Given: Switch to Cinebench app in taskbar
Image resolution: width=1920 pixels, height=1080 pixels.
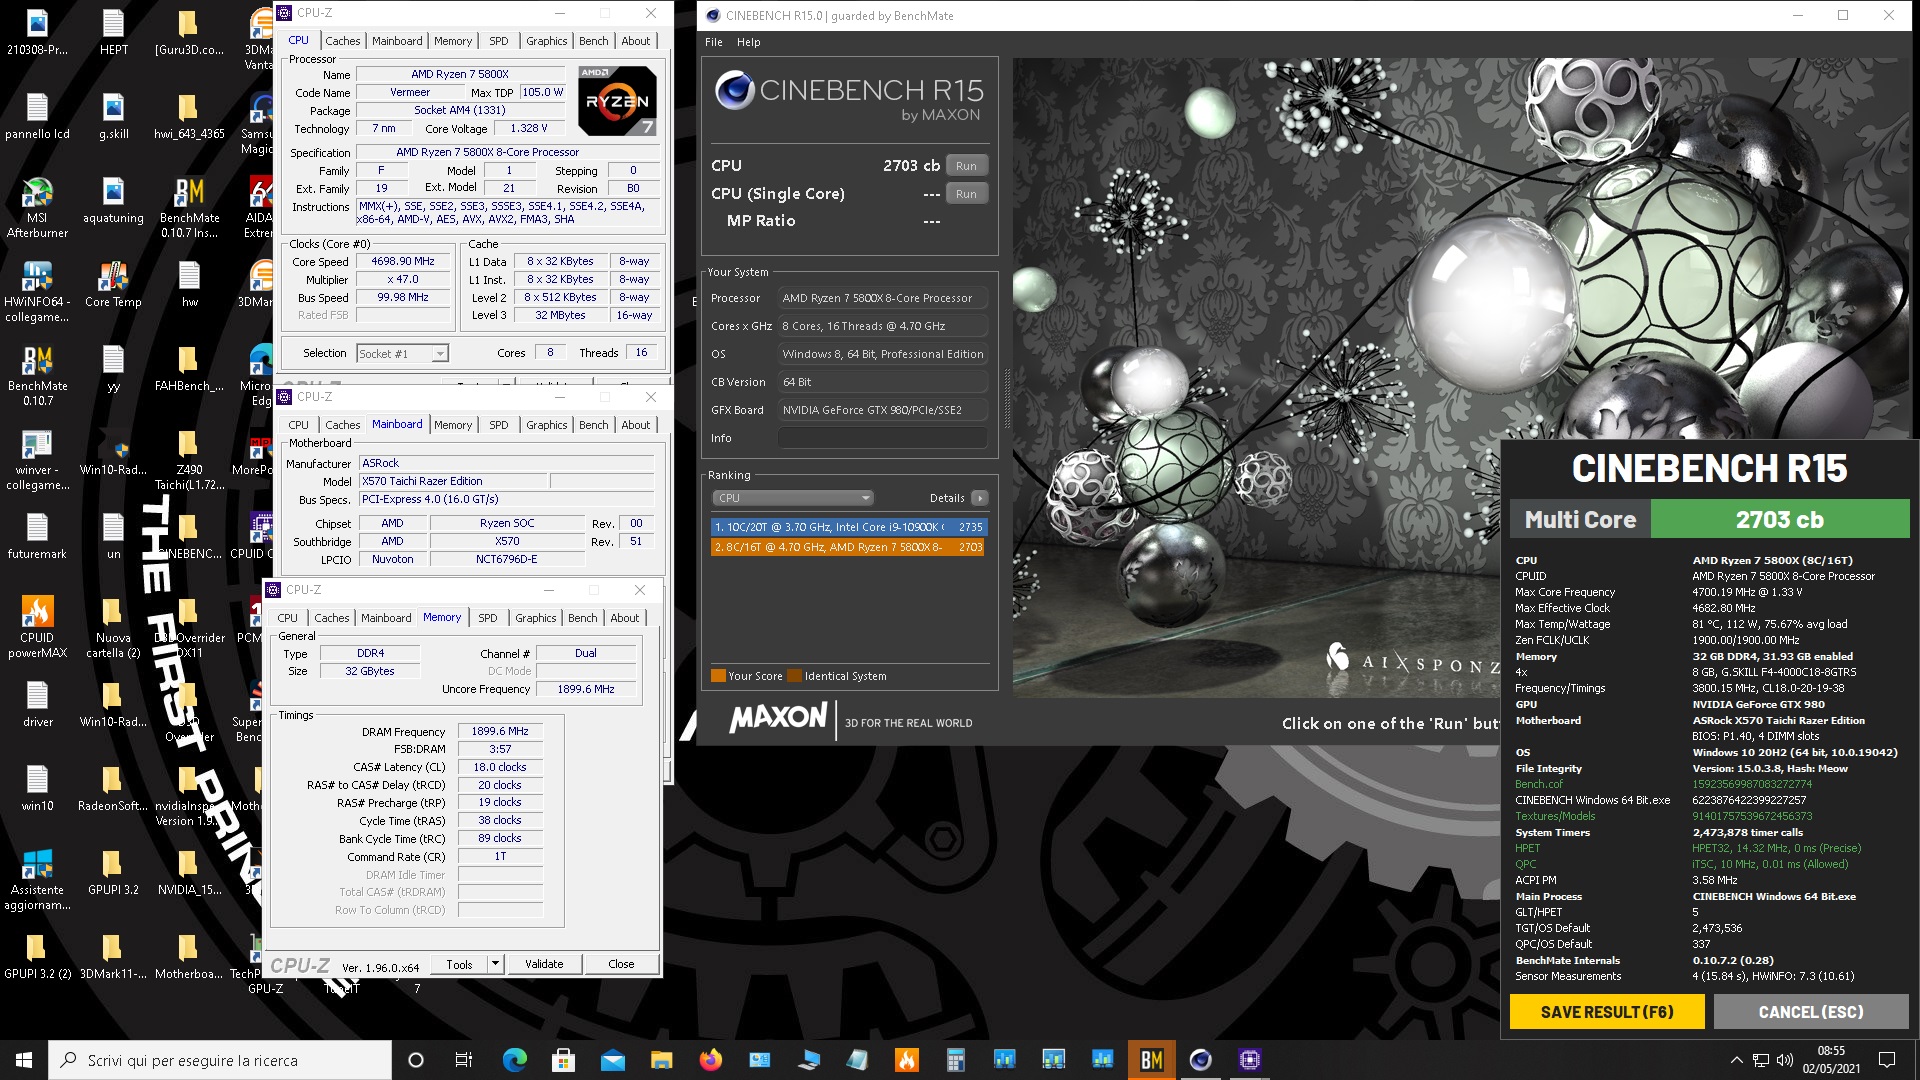Looking at the screenshot, I should [x=1200, y=1060].
